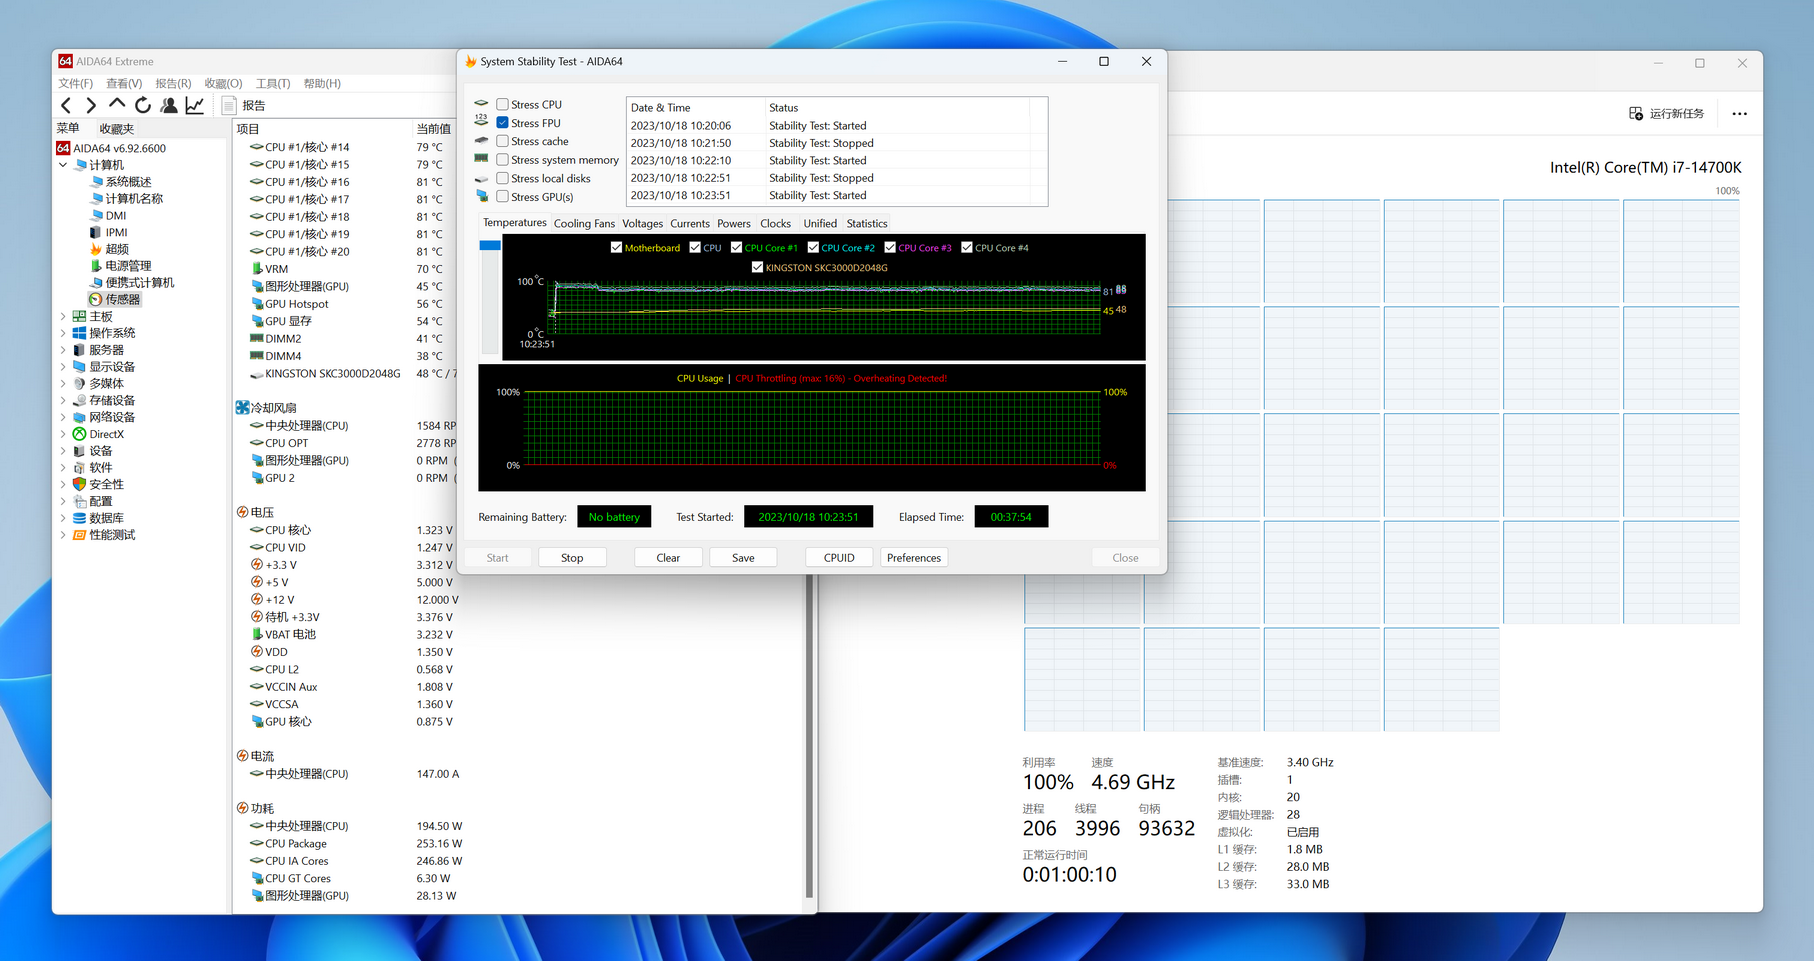Click the 电流 section icon
The image size is (1814, 961).
242,756
